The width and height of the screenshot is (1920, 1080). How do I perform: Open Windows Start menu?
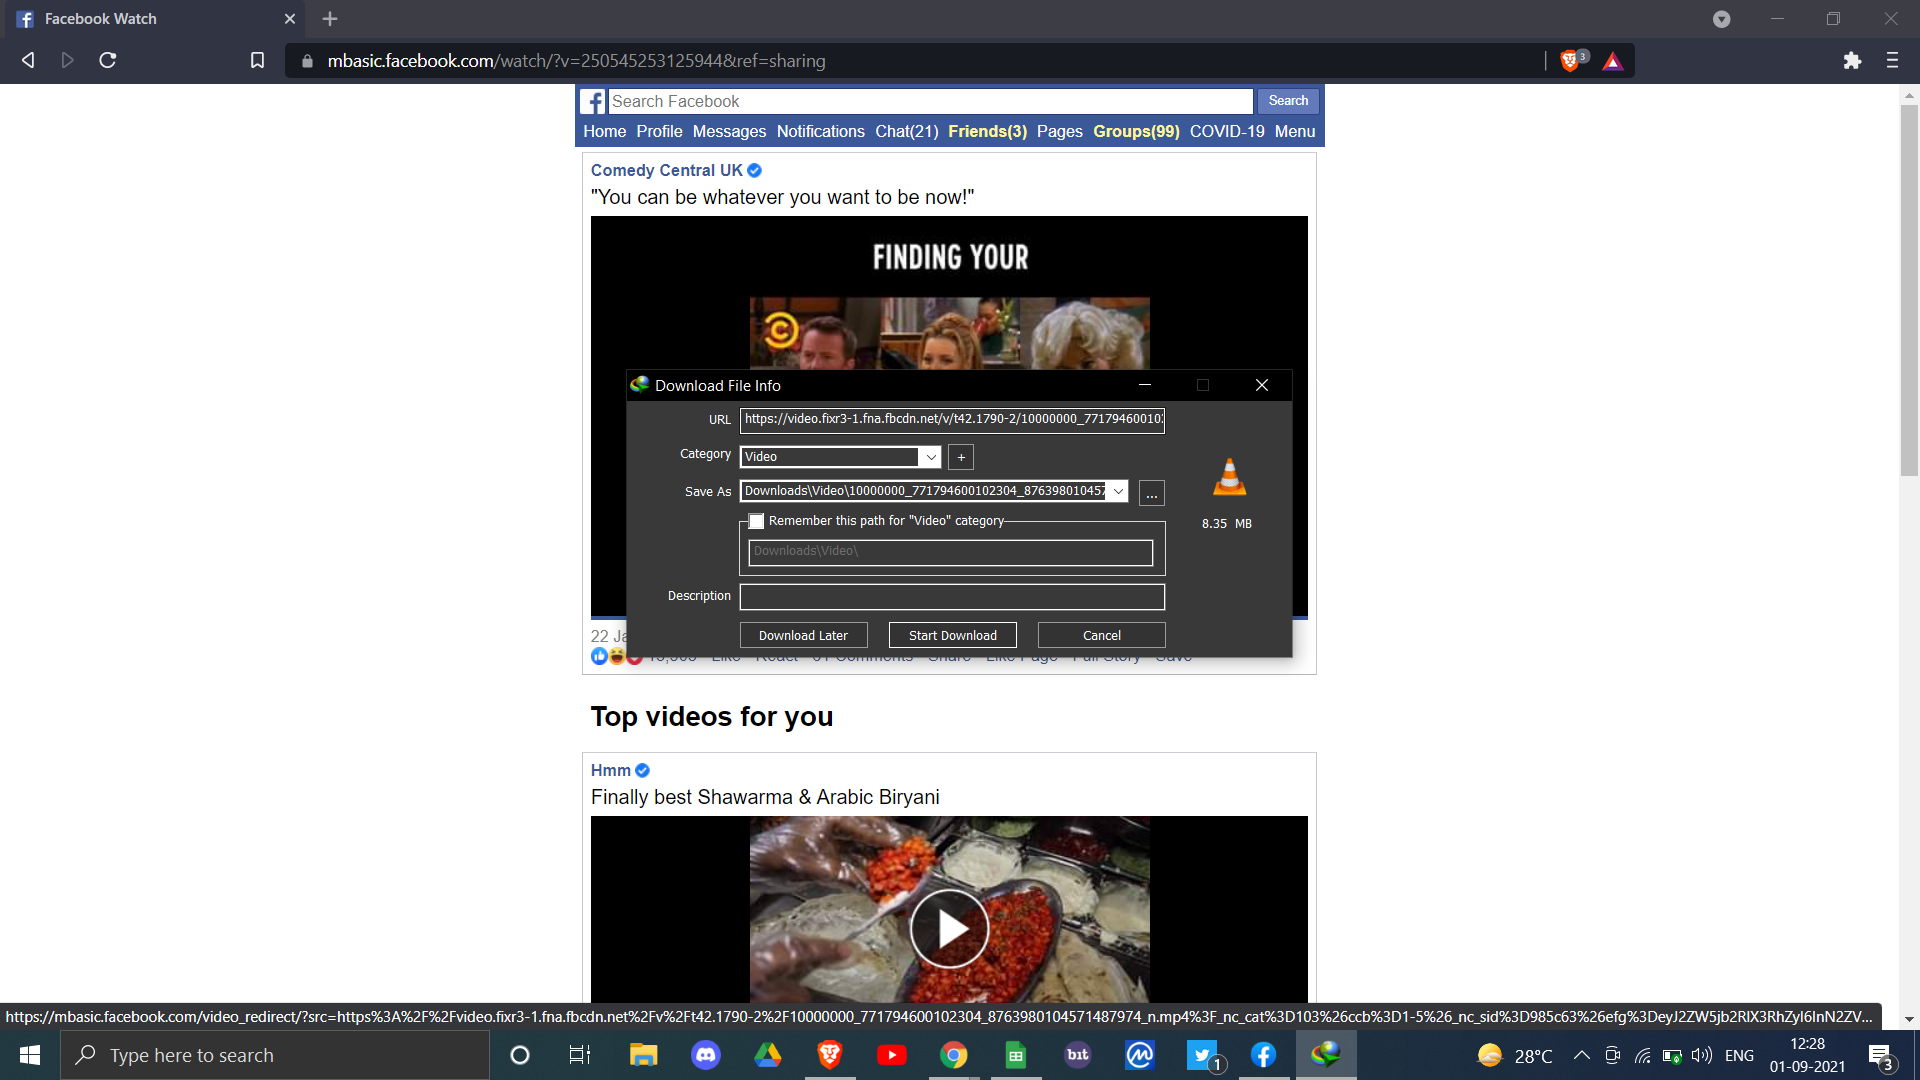tap(30, 1055)
